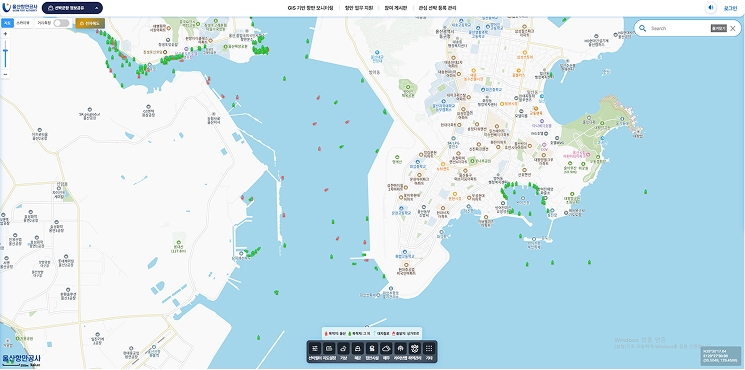This screenshot has width=745, height=370.
Task: Open the 참여 게시판 menu
Action: [x=396, y=8]
